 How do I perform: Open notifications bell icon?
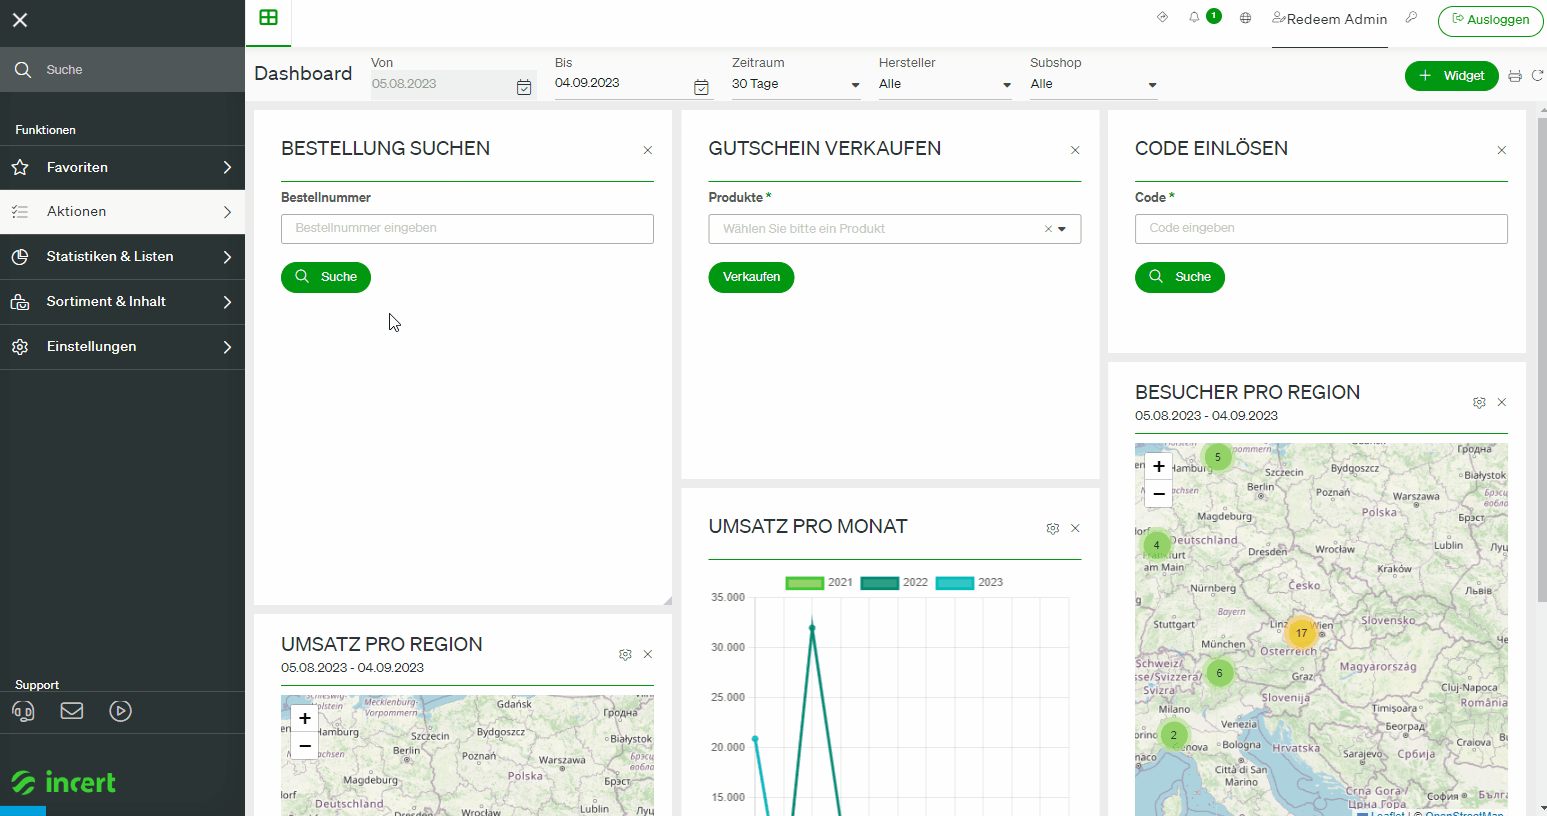click(x=1194, y=17)
